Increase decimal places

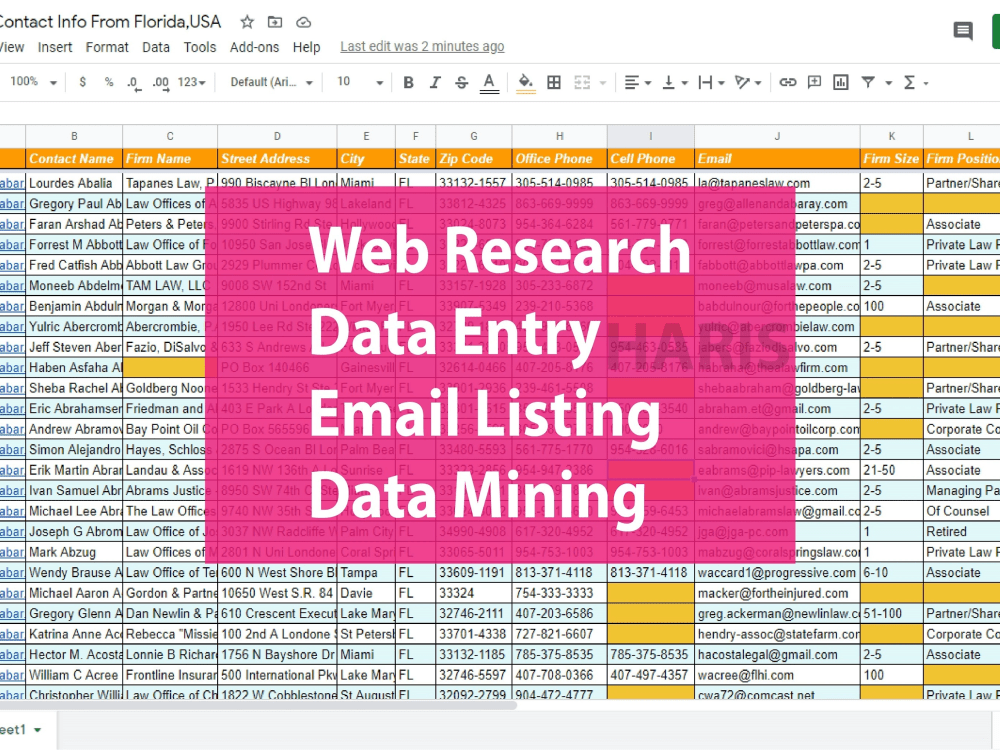click(162, 82)
